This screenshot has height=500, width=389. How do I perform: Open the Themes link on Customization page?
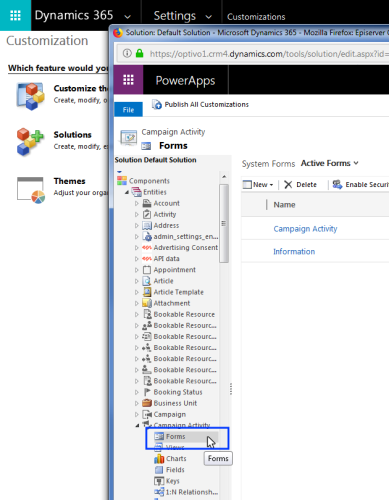[x=69, y=181]
